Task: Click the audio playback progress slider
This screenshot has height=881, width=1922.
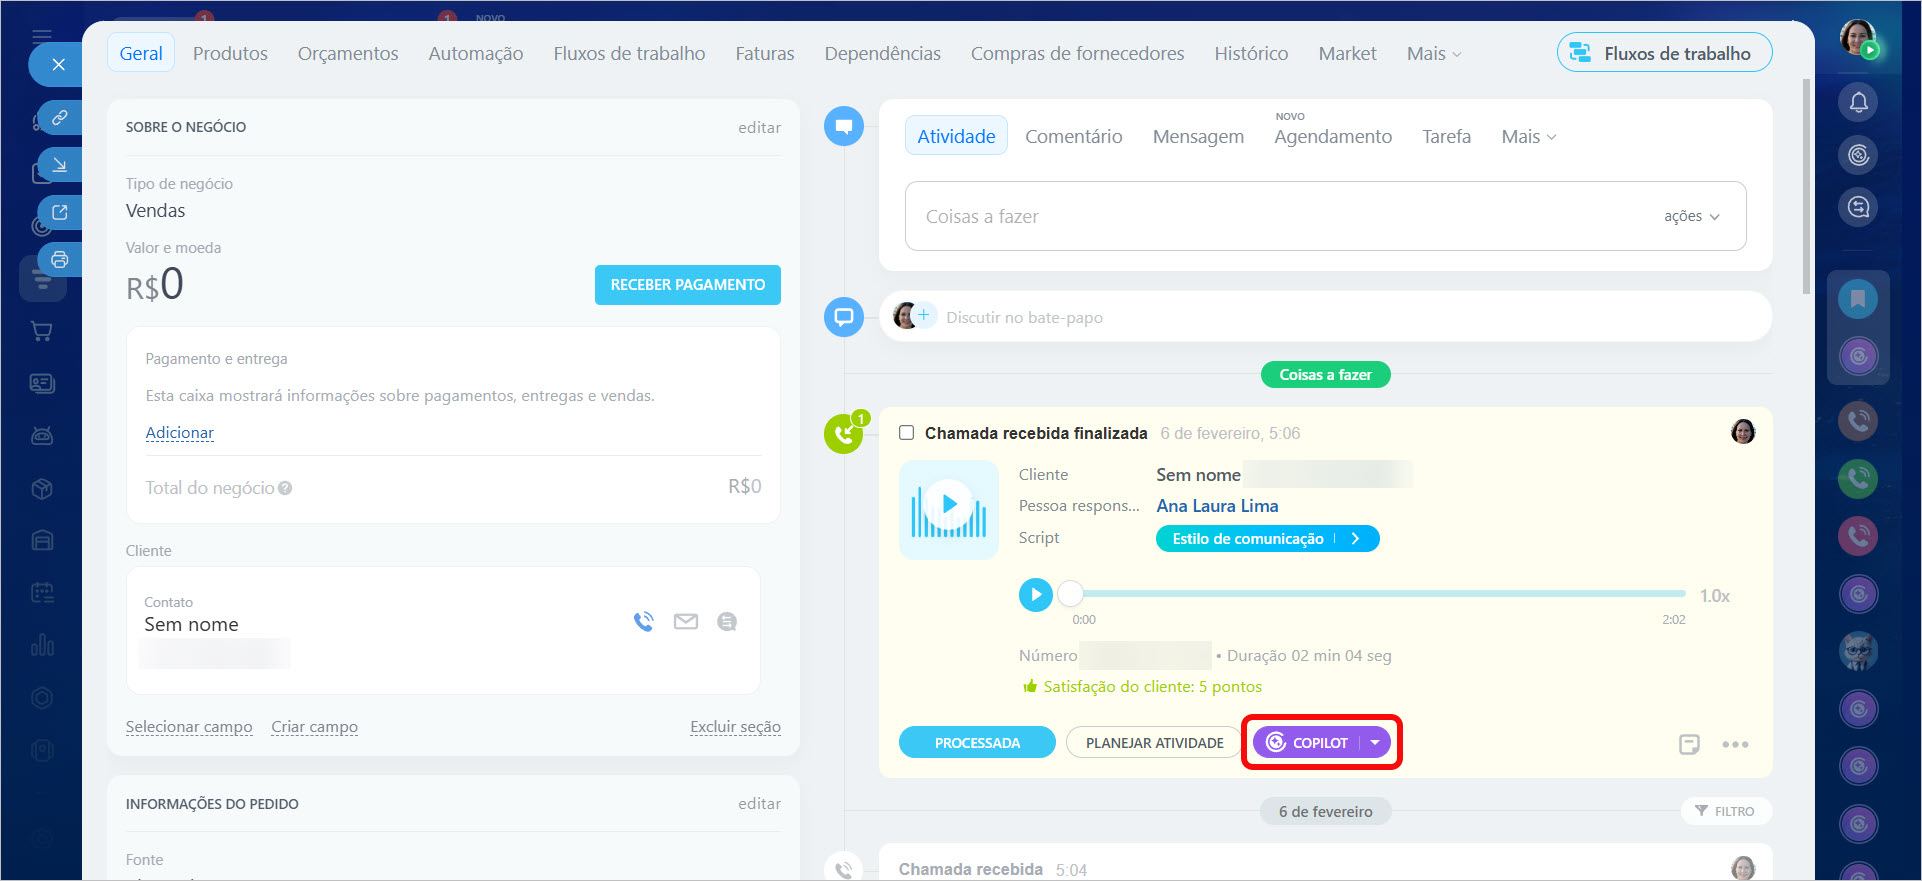Action: coord(1380,594)
